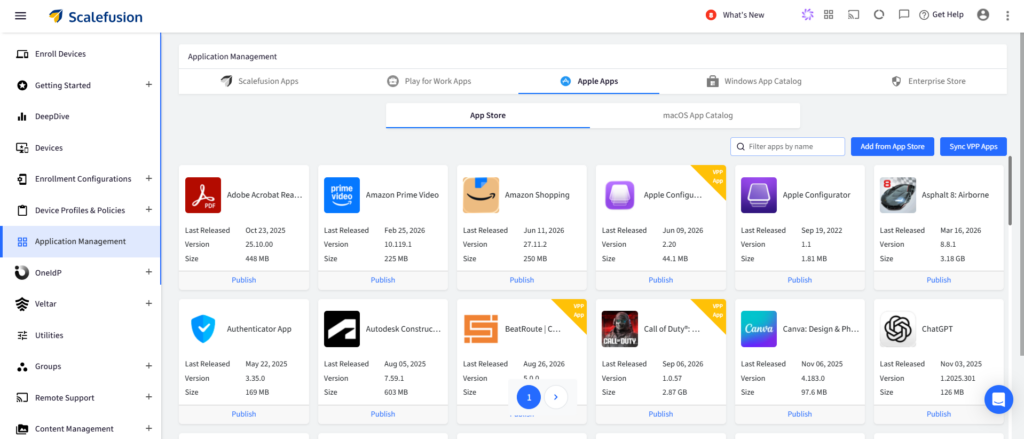Image resolution: width=1024 pixels, height=439 pixels.
Task: Click the Scalefusion logo
Action: [x=95, y=16]
